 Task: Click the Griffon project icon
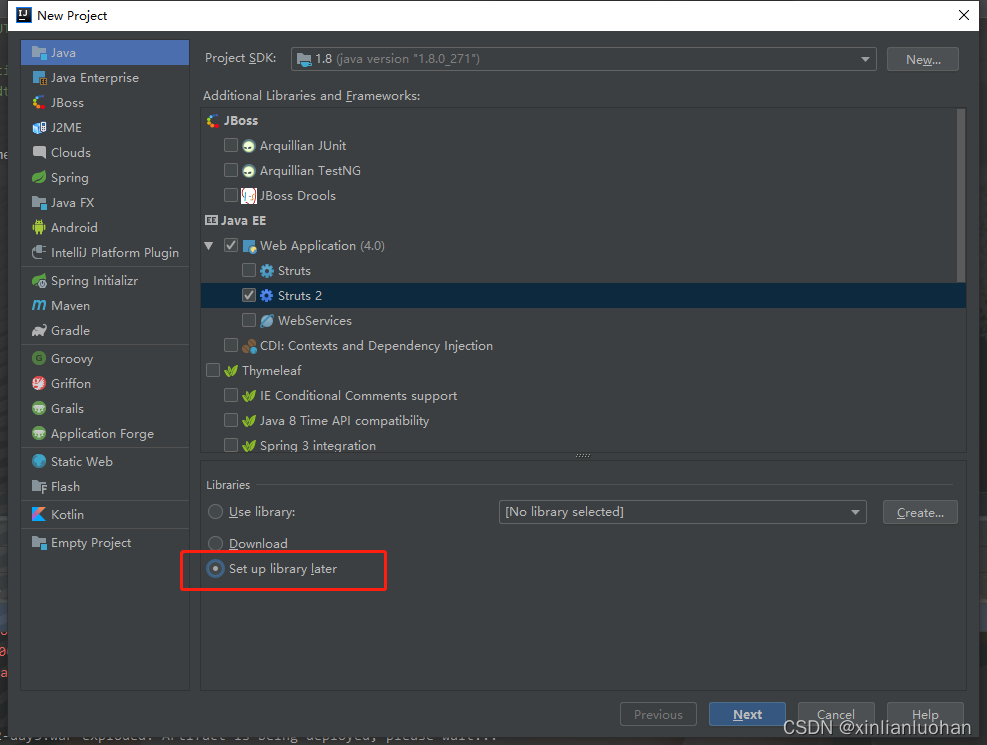coord(39,383)
